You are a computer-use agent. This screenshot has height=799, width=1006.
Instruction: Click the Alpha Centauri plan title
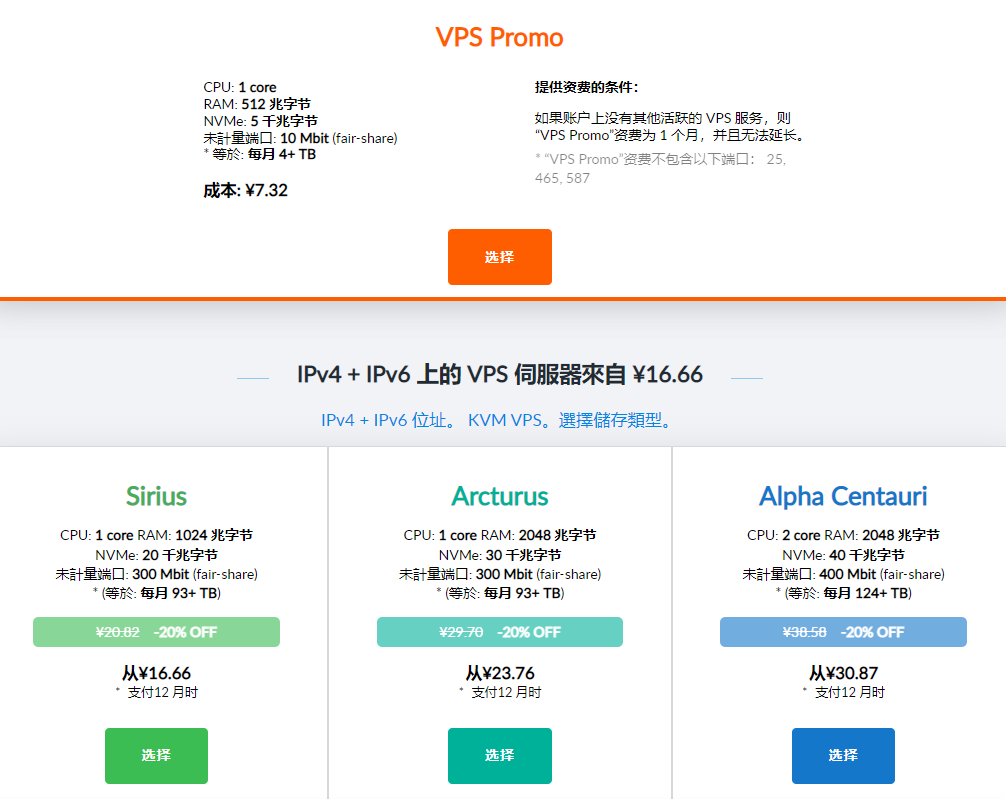(x=843, y=497)
